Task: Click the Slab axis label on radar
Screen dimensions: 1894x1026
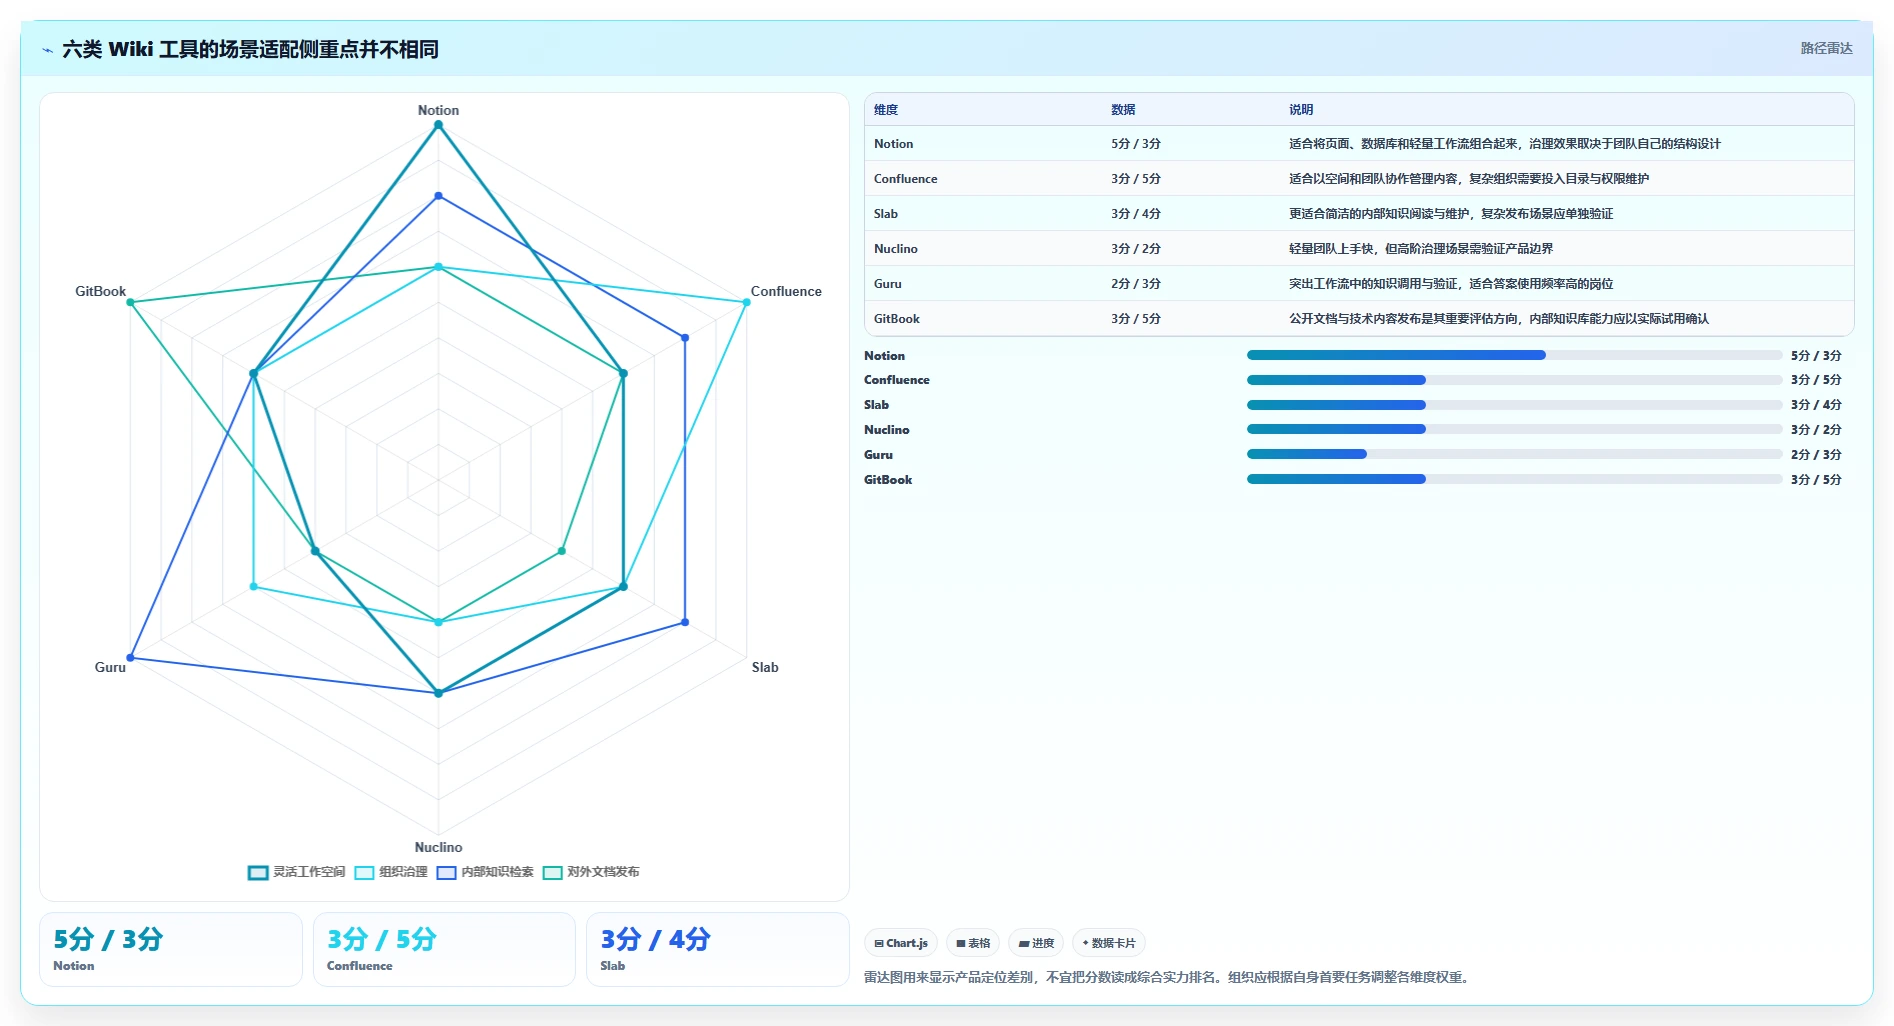Action: 765,667
